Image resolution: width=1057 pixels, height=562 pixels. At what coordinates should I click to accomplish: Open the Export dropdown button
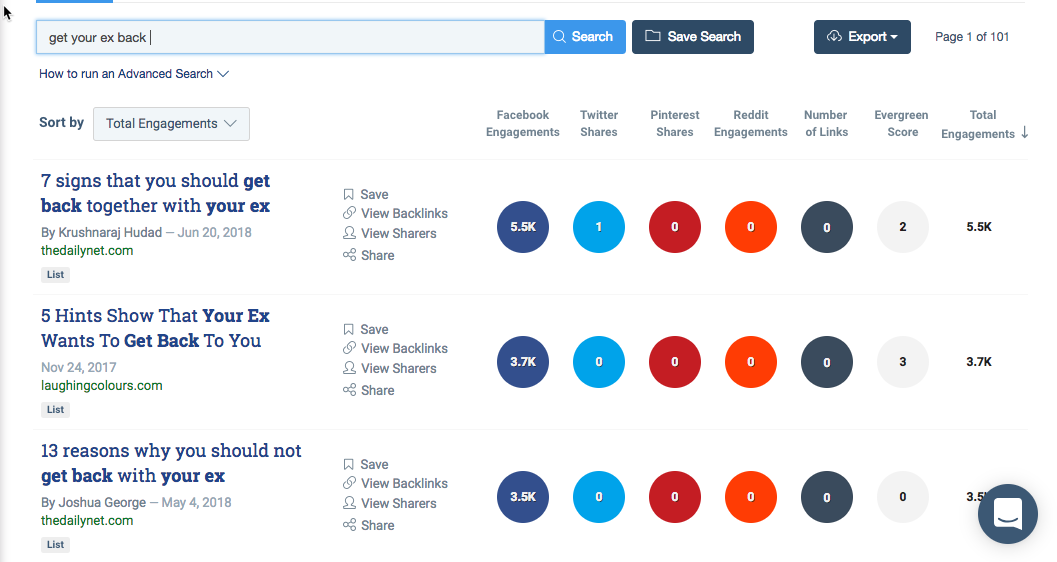862,37
